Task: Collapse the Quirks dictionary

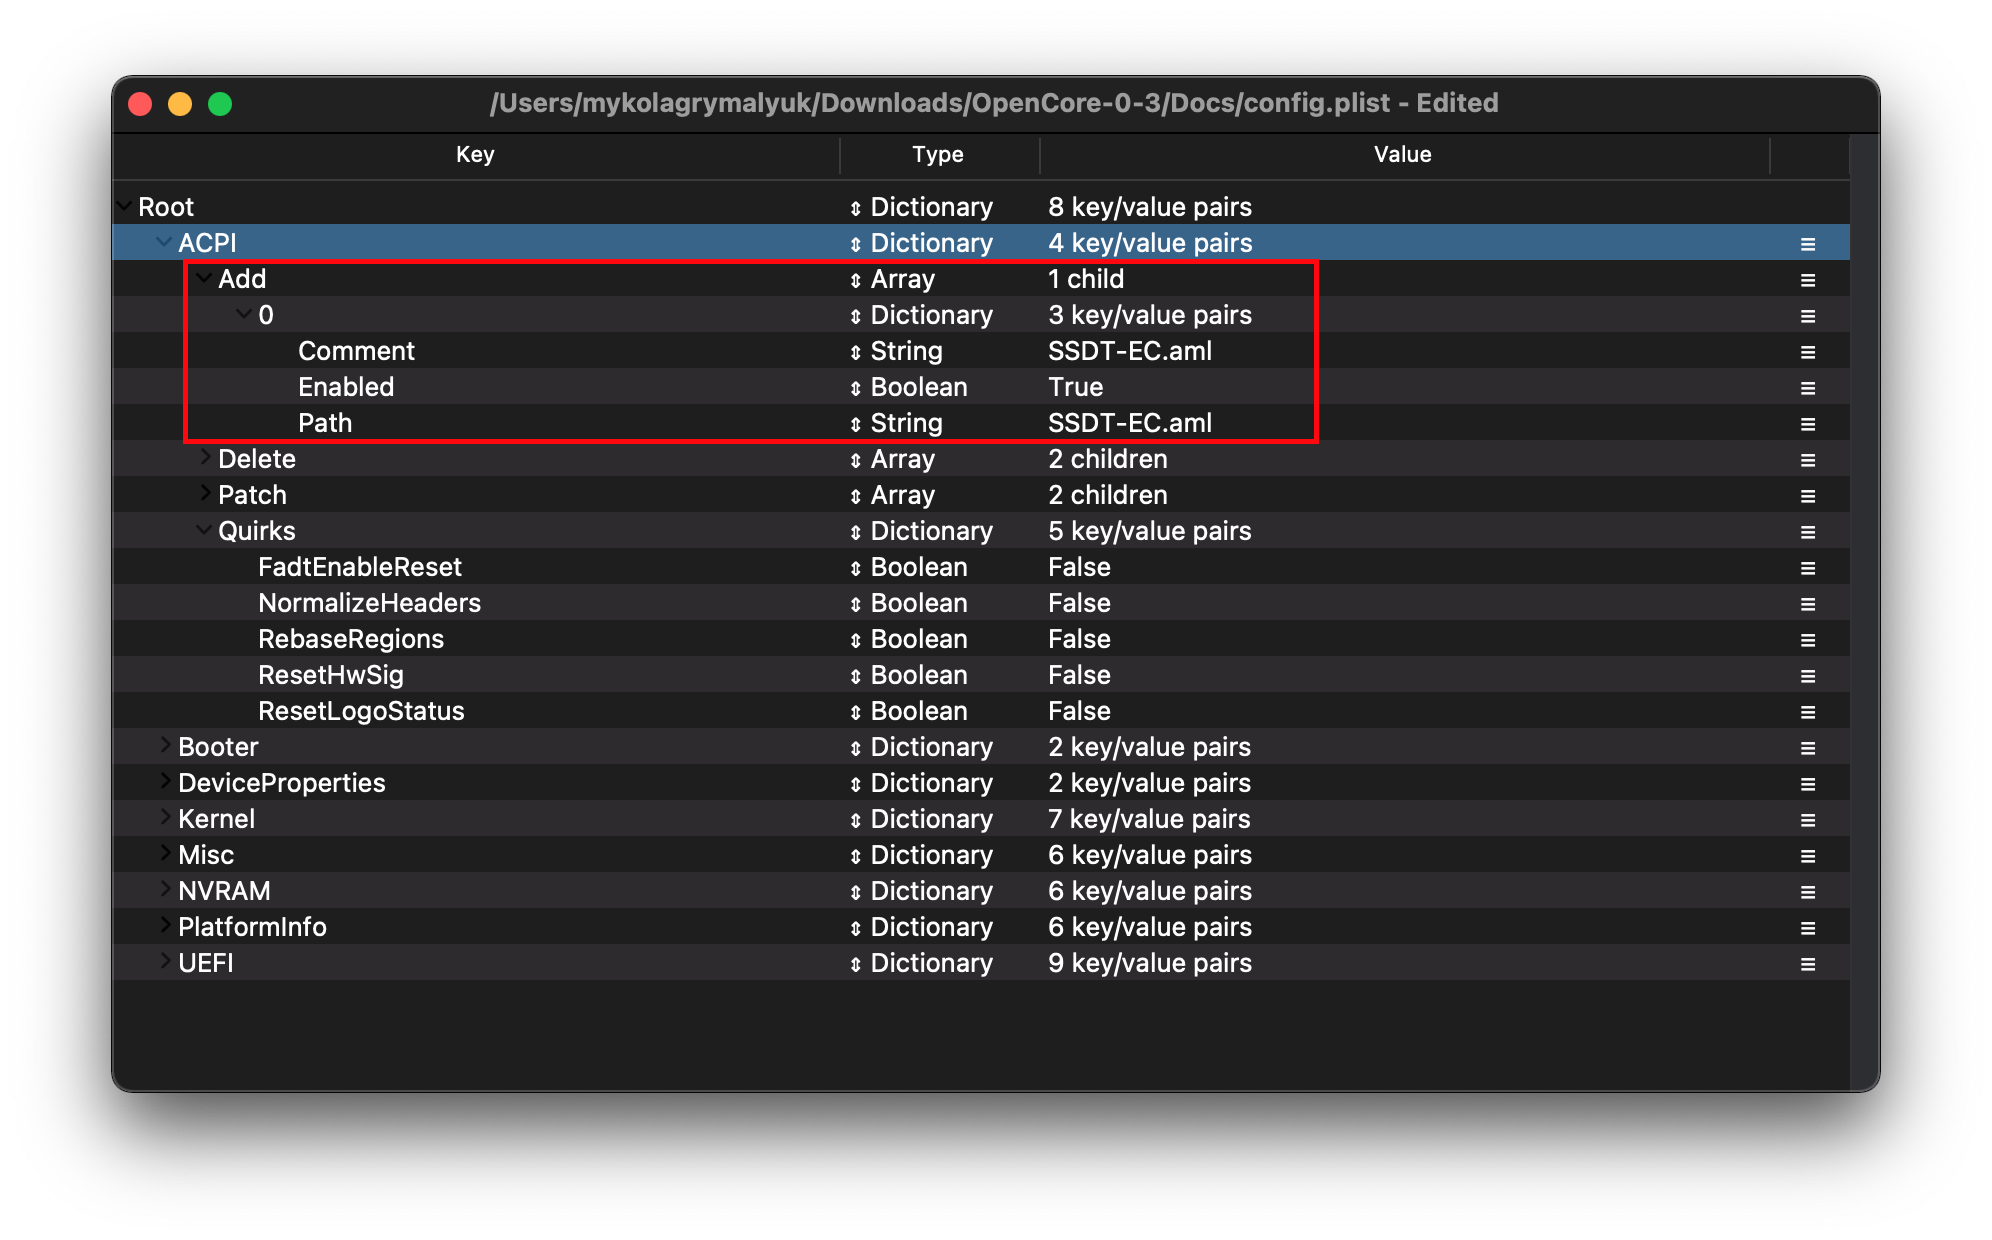Action: click(204, 530)
